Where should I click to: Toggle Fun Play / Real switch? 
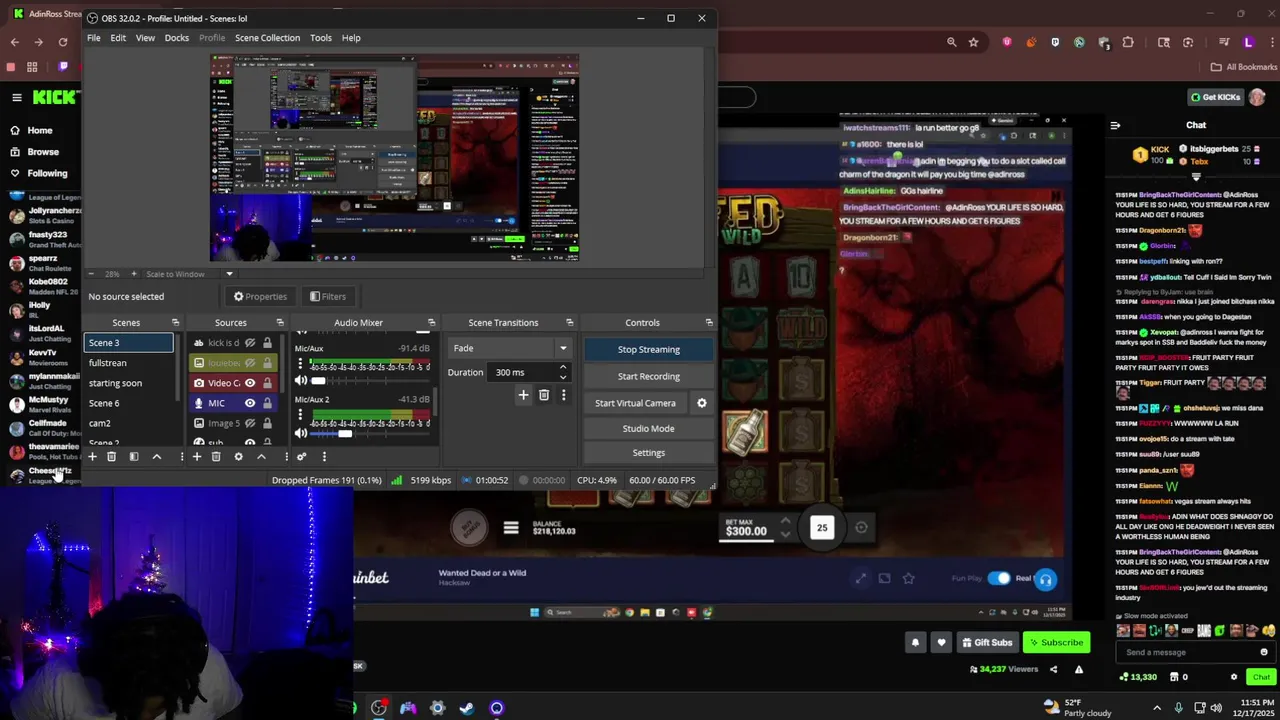pos(999,578)
